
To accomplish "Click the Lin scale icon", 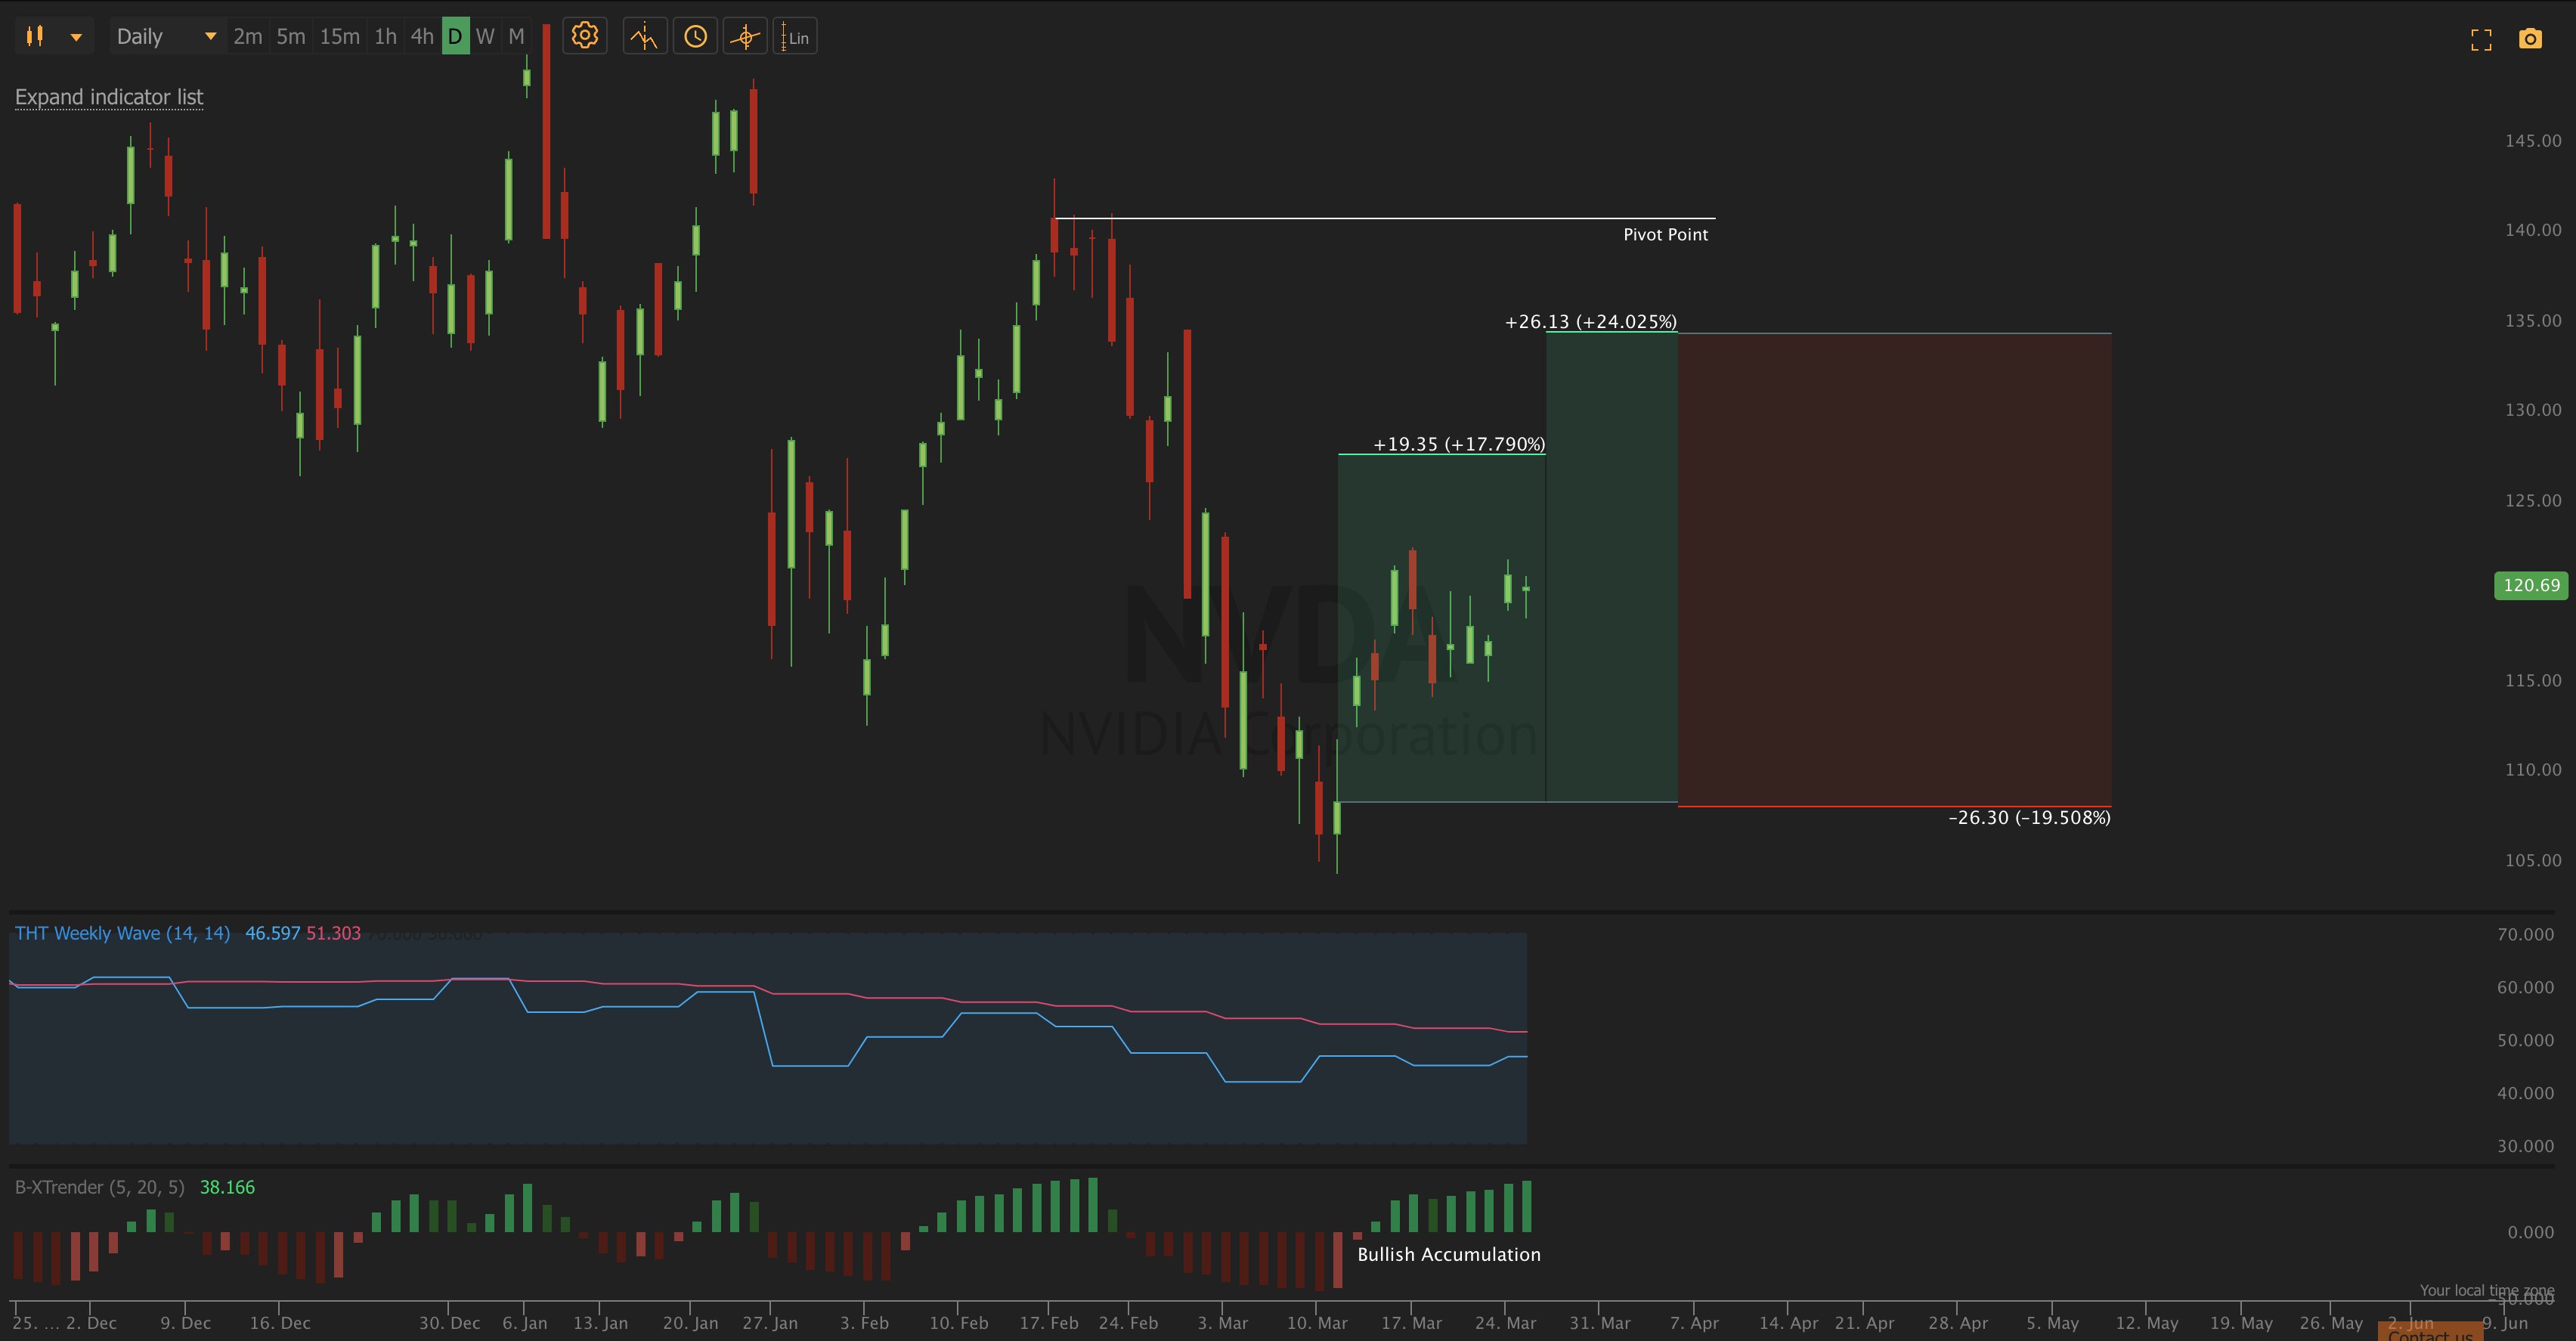I will tap(795, 37).
